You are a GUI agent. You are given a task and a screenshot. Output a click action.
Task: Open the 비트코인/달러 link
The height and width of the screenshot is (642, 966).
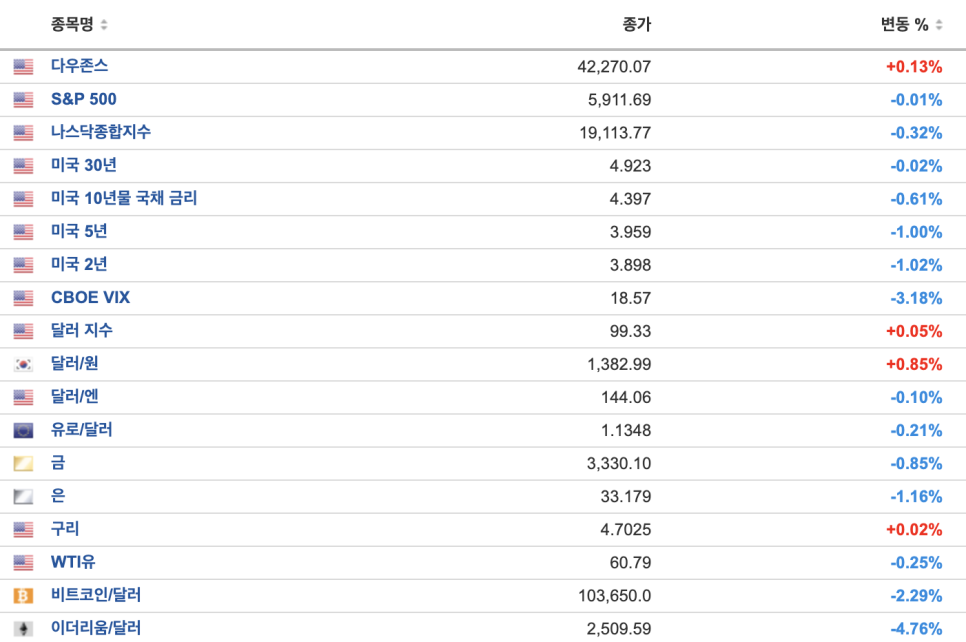[95, 595]
